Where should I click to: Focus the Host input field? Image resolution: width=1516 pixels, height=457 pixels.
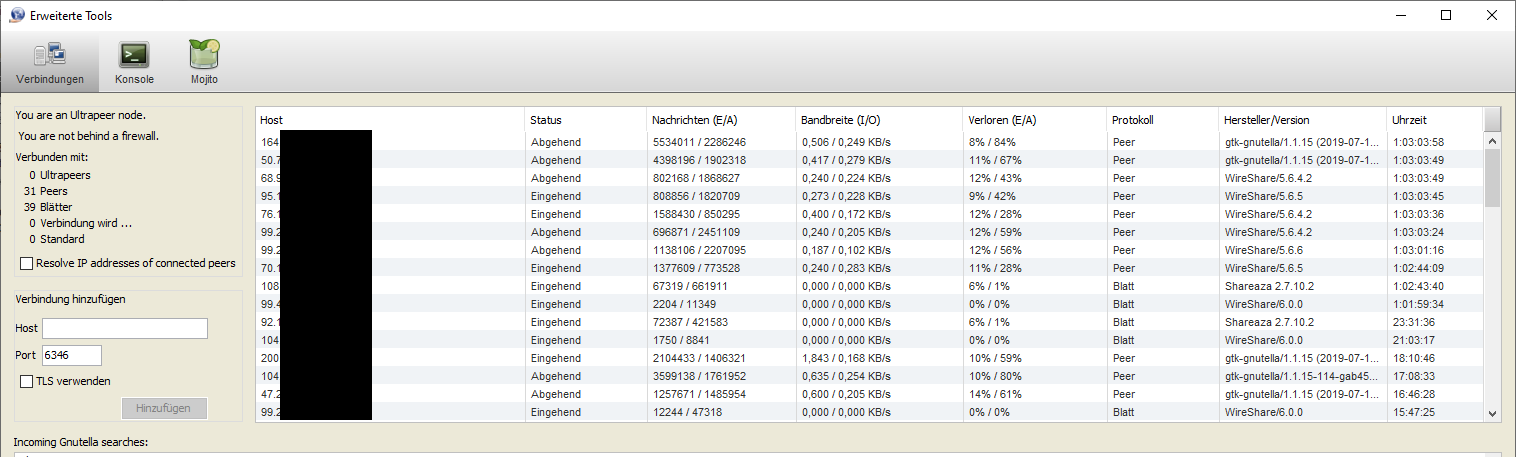[125, 328]
